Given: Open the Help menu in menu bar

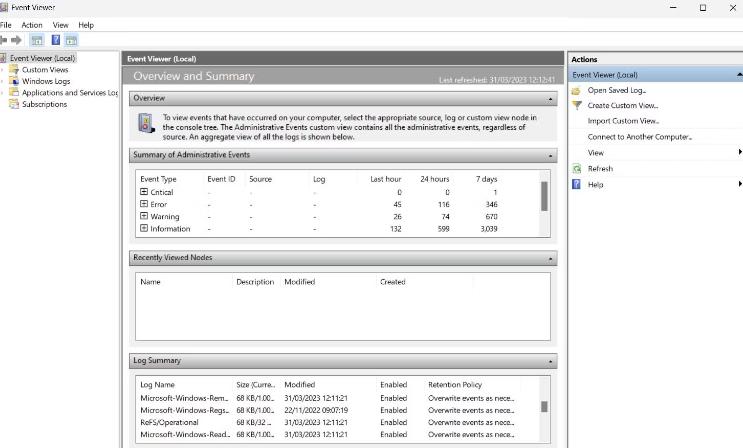Looking at the screenshot, I should pos(86,25).
